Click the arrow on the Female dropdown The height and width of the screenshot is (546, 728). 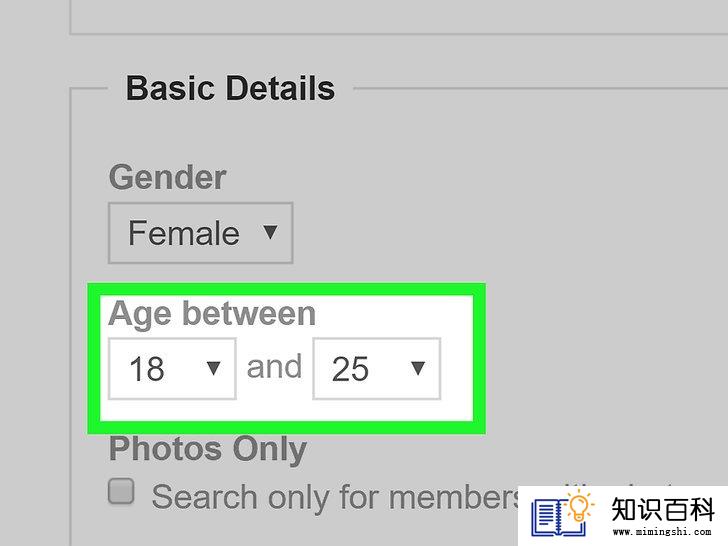(270, 232)
